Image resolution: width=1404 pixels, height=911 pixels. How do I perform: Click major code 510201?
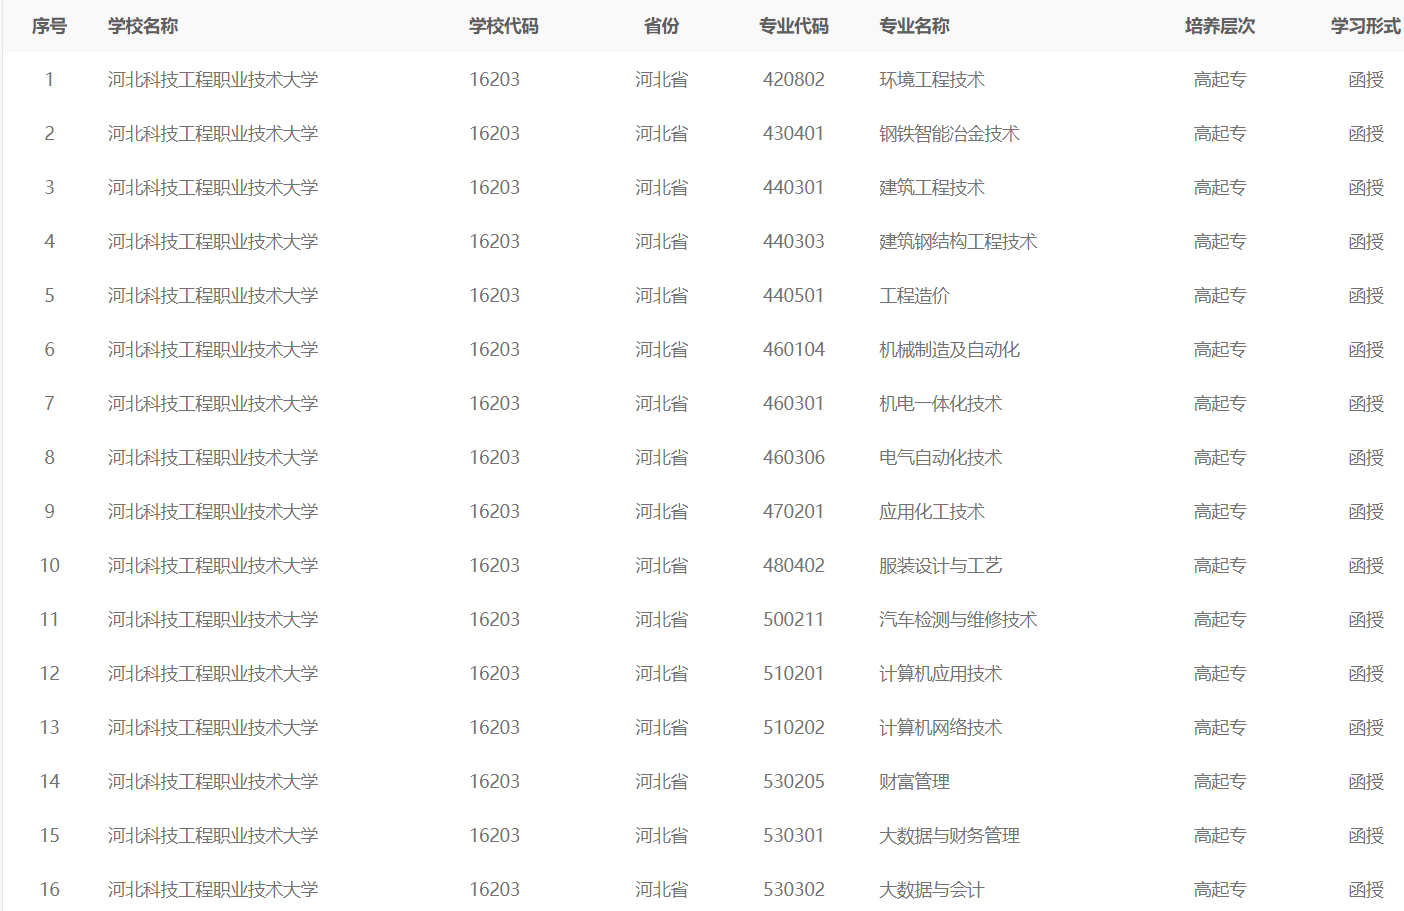pos(794,674)
